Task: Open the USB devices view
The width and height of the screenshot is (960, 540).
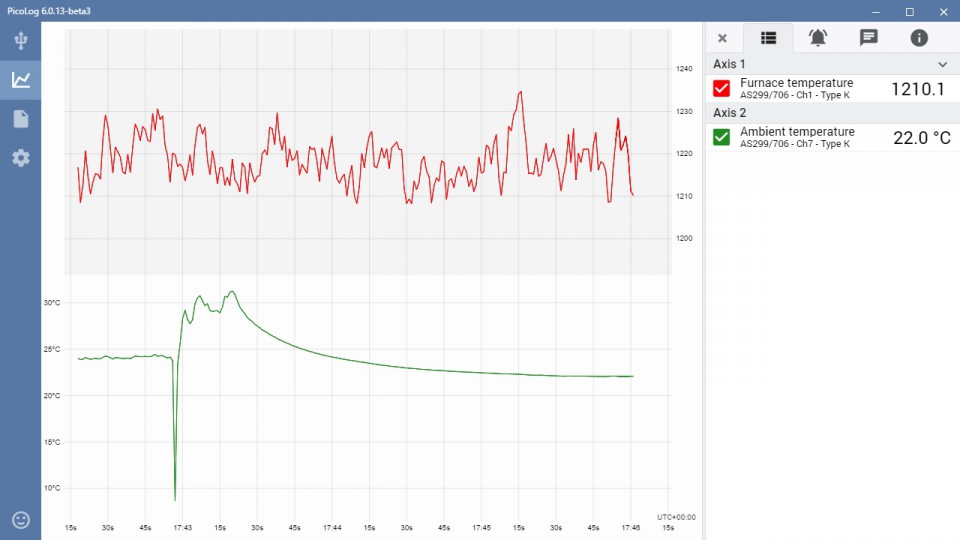Action: (x=21, y=41)
